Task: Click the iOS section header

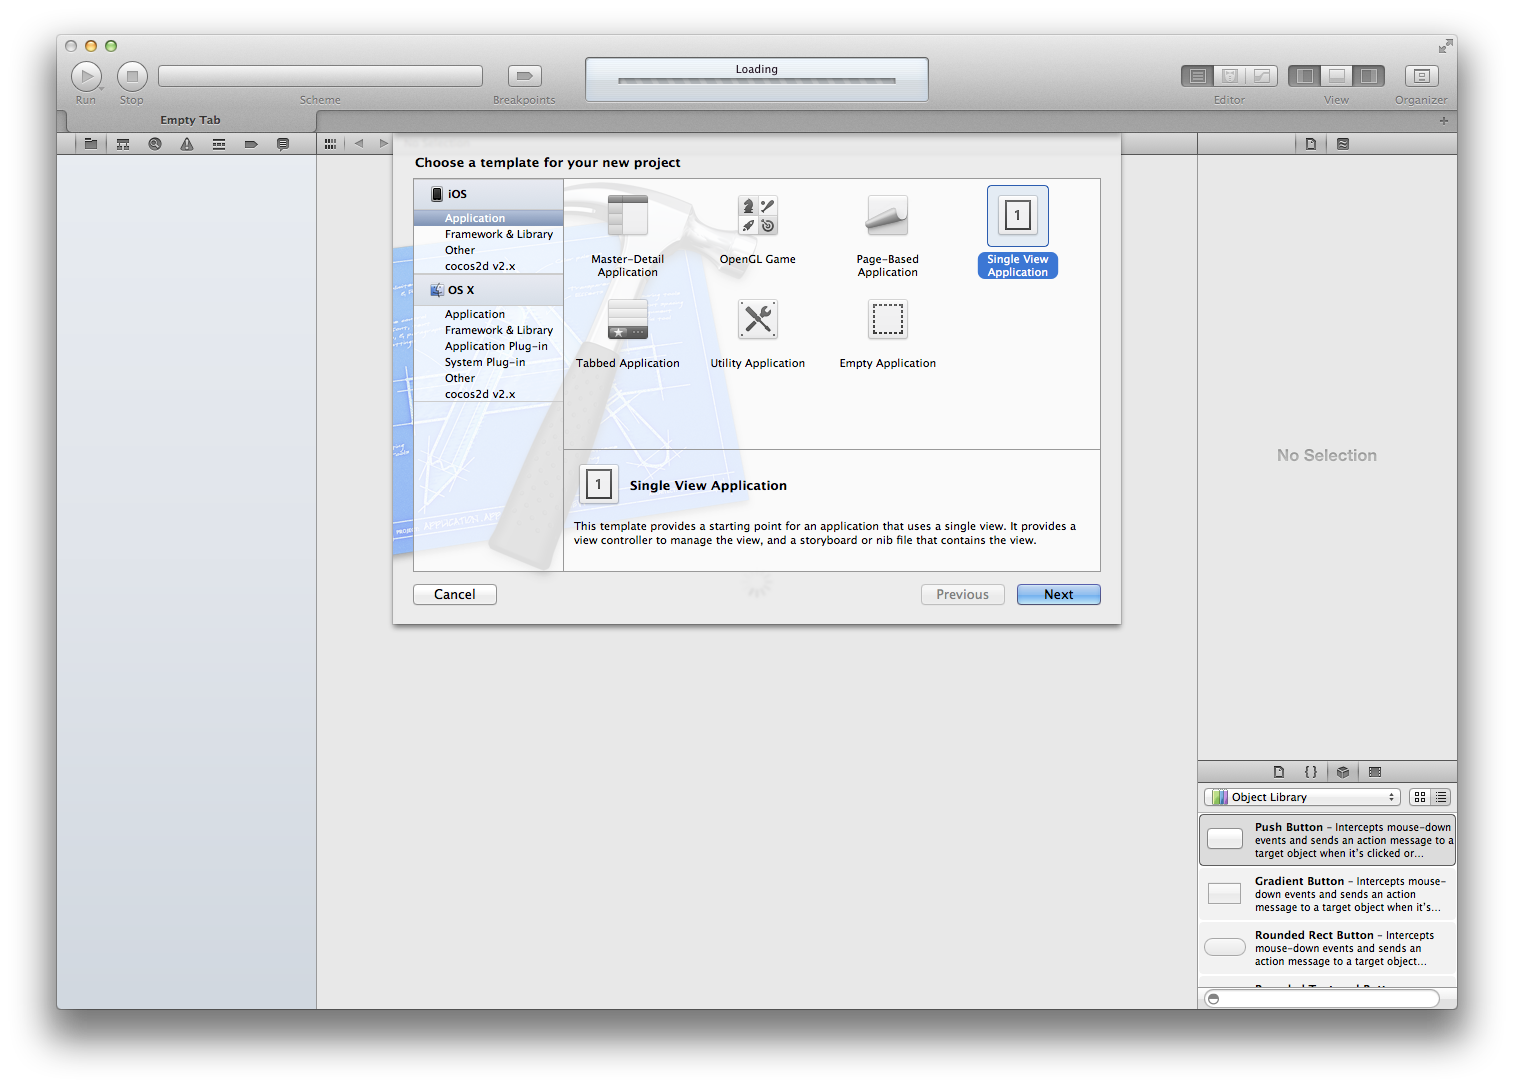Action: pos(489,194)
